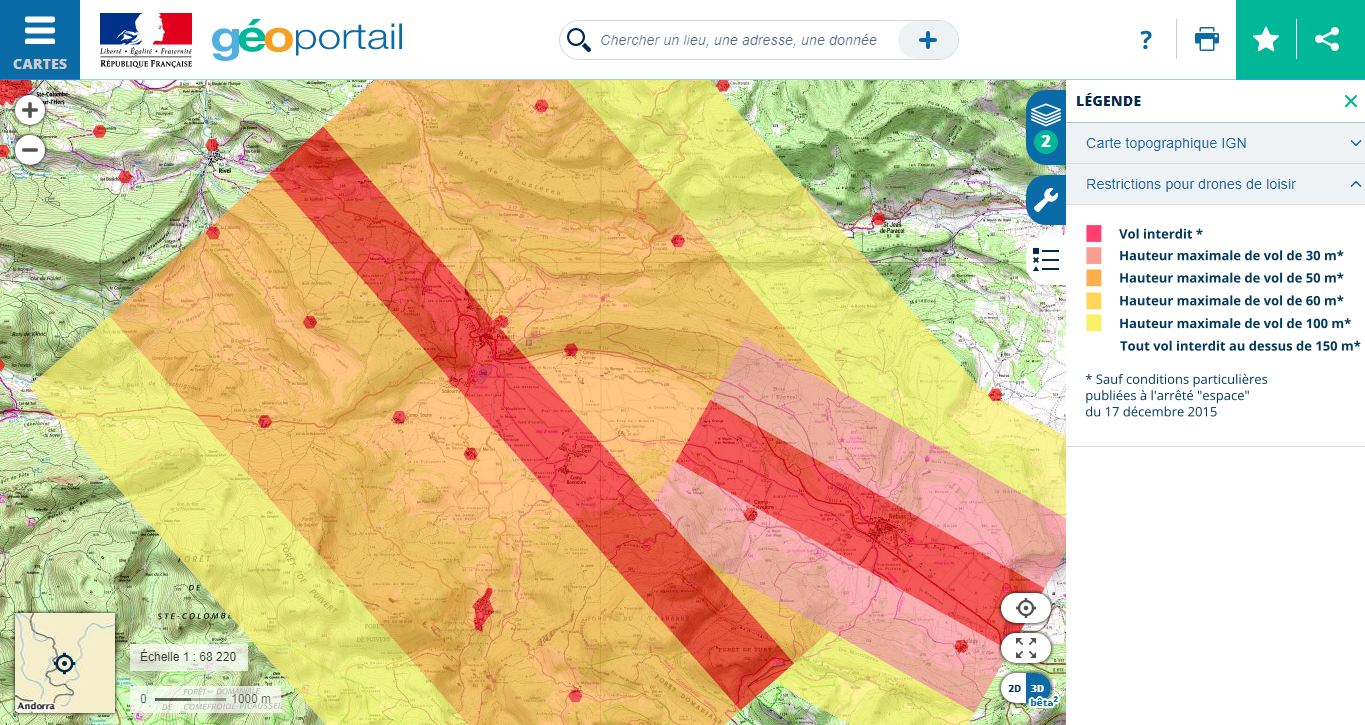Open the map tools wrench icon
Screen dimensions: 1365x725
[1045, 199]
